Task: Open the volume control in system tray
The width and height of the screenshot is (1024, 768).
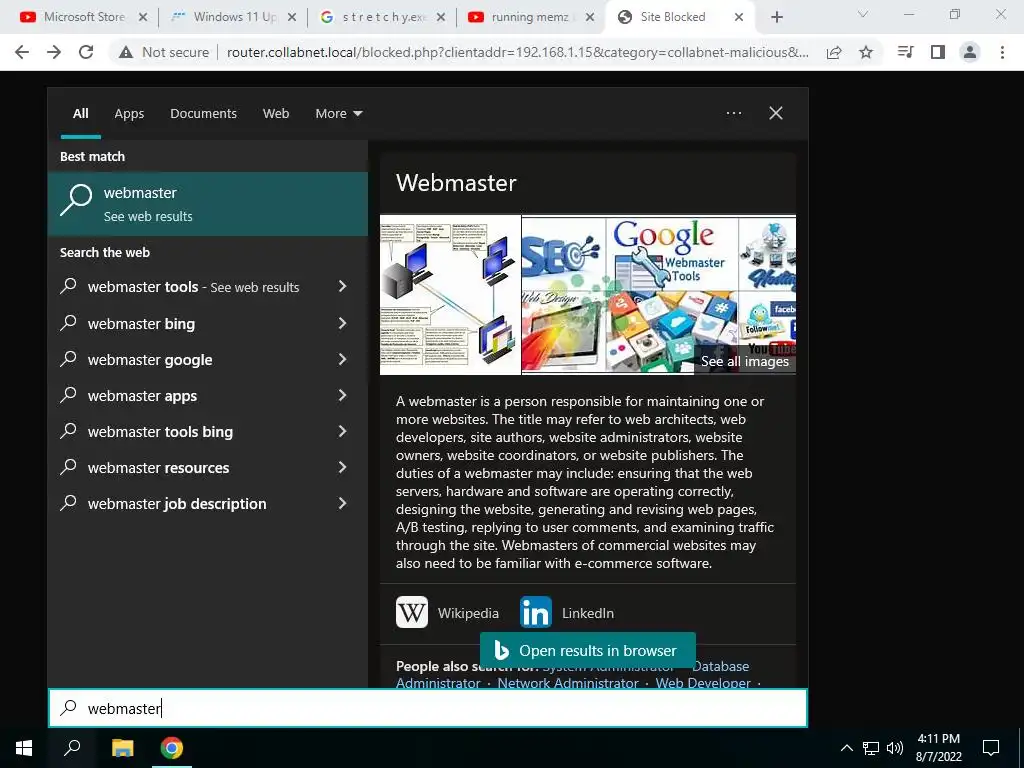Action: [x=895, y=748]
